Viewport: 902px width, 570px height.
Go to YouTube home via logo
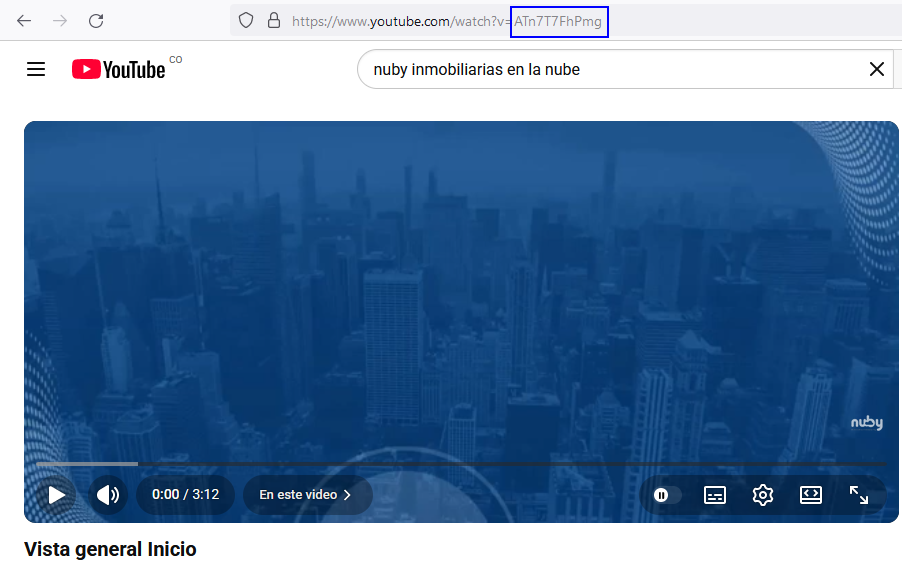tap(119, 69)
